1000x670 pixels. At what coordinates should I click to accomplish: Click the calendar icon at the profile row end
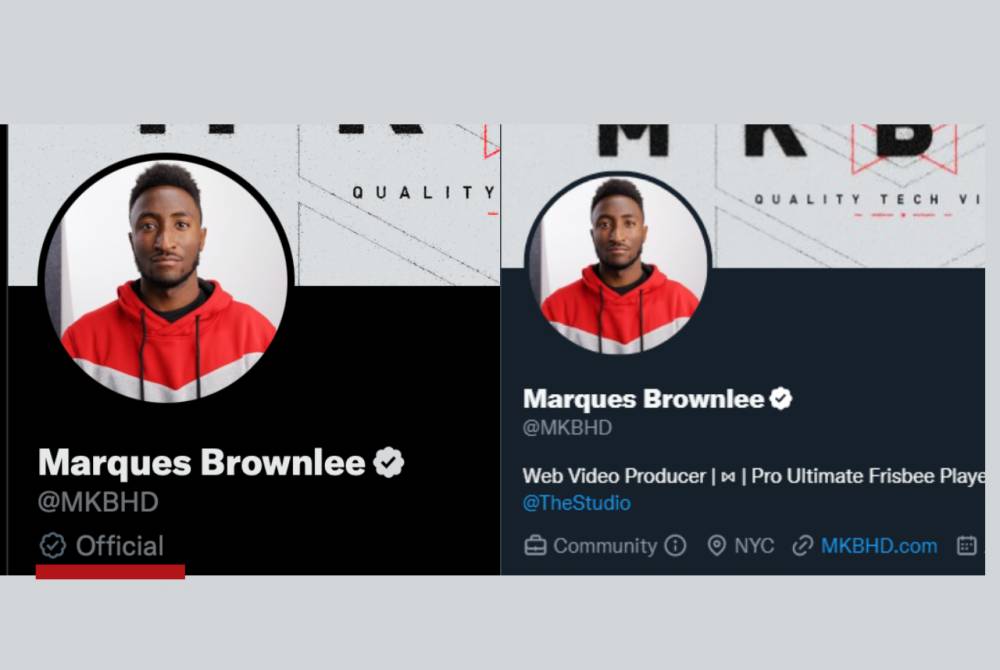pyautogui.click(x=967, y=546)
